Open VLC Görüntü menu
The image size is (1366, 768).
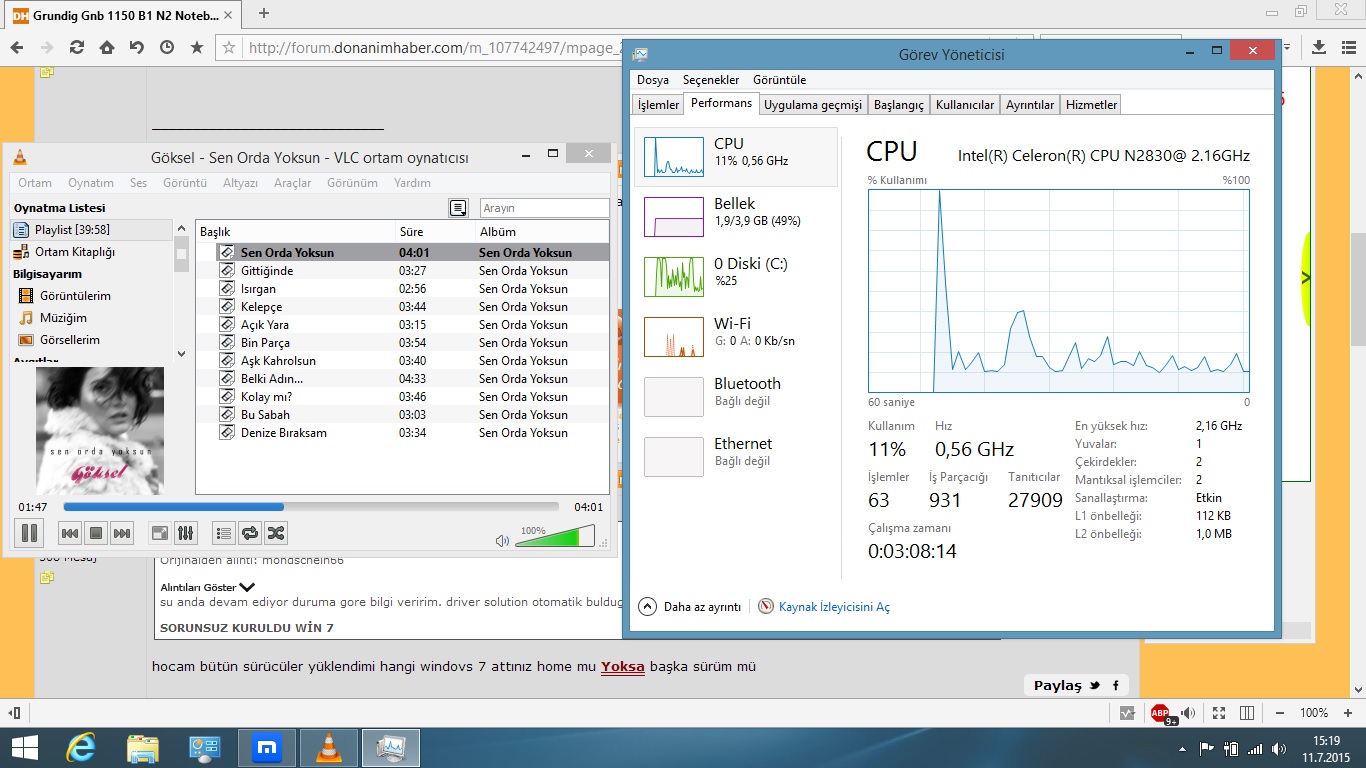[185, 183]
